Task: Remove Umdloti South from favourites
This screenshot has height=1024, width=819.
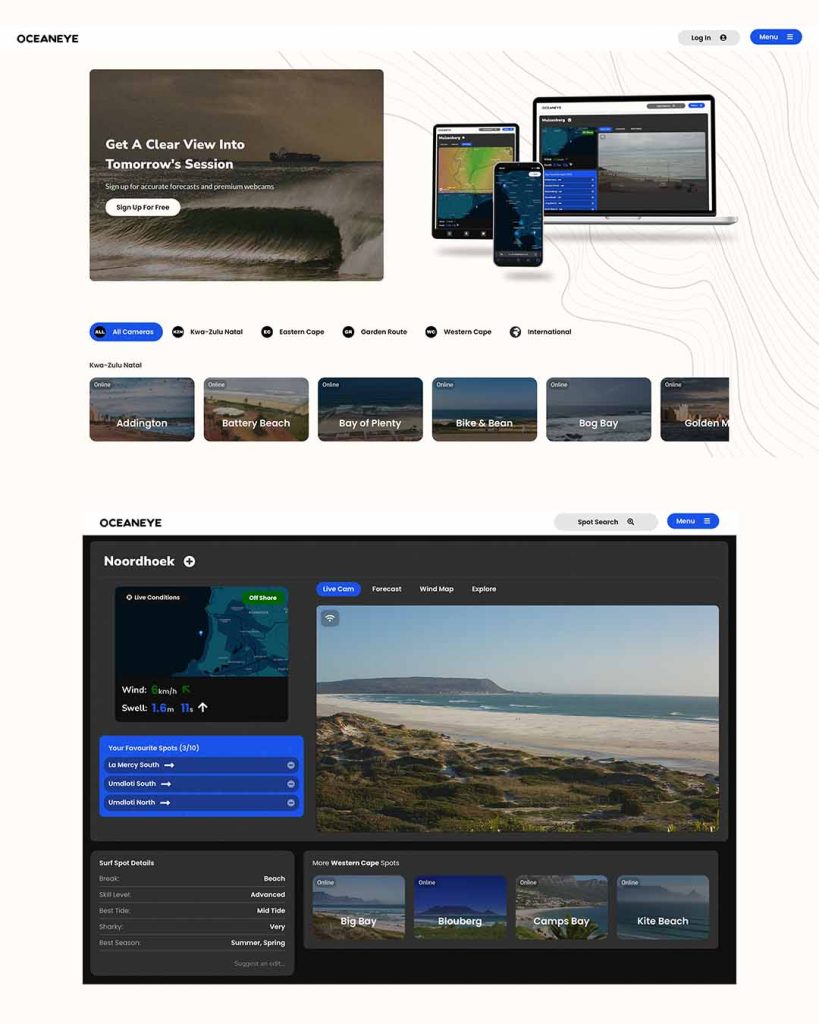Action: tap(291, 784)
